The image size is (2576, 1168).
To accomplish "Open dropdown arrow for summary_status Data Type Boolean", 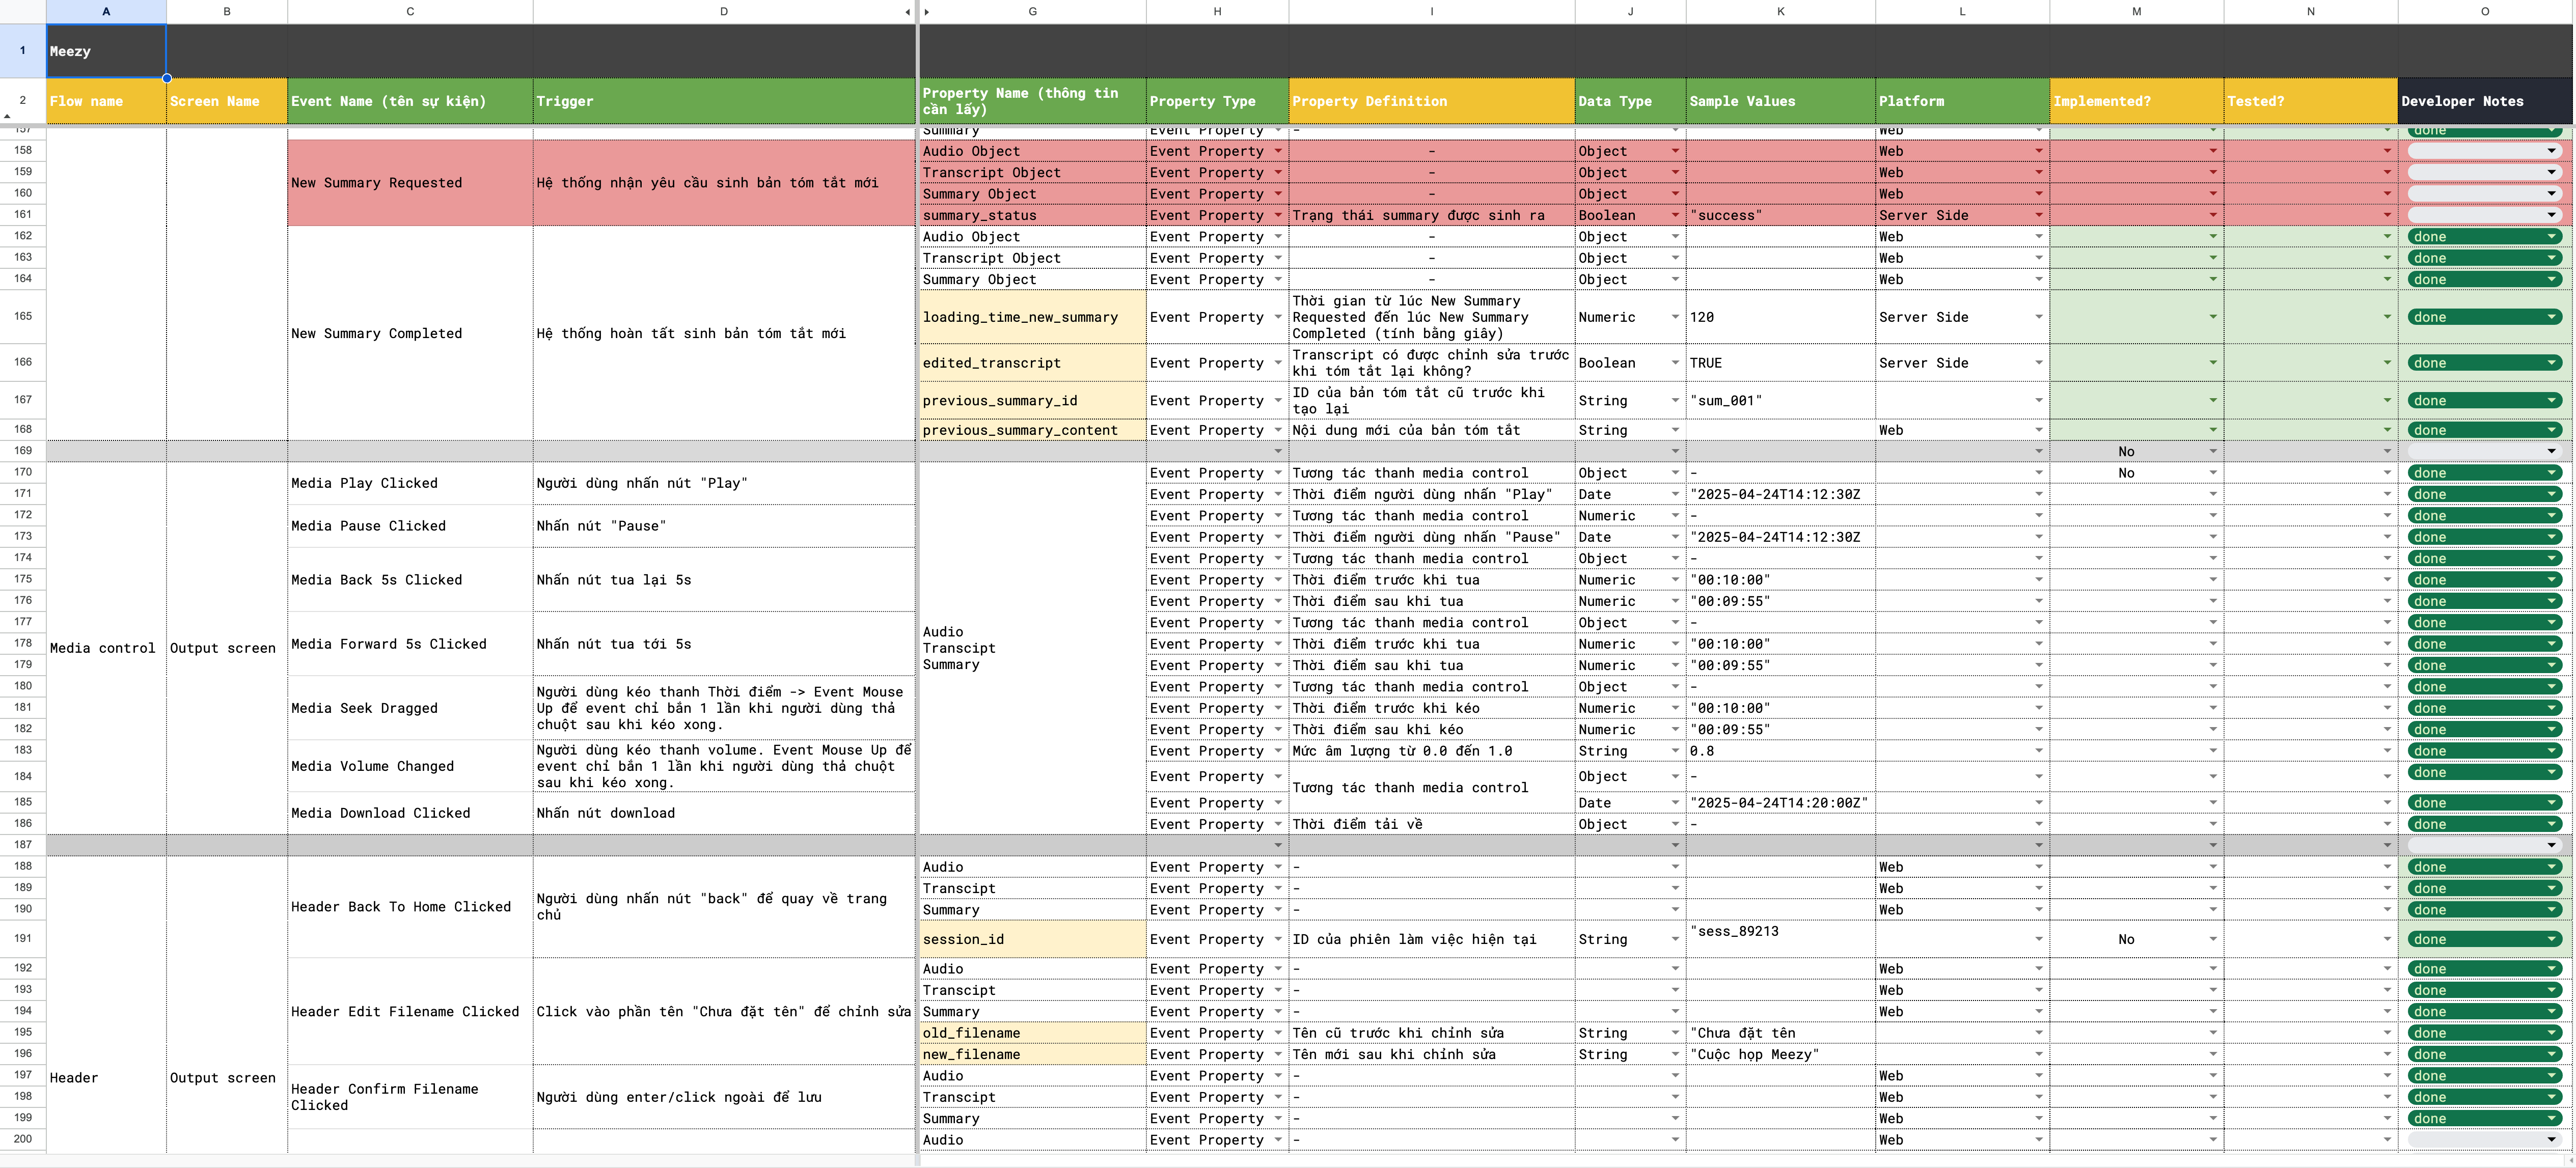I will [1675, 216].
